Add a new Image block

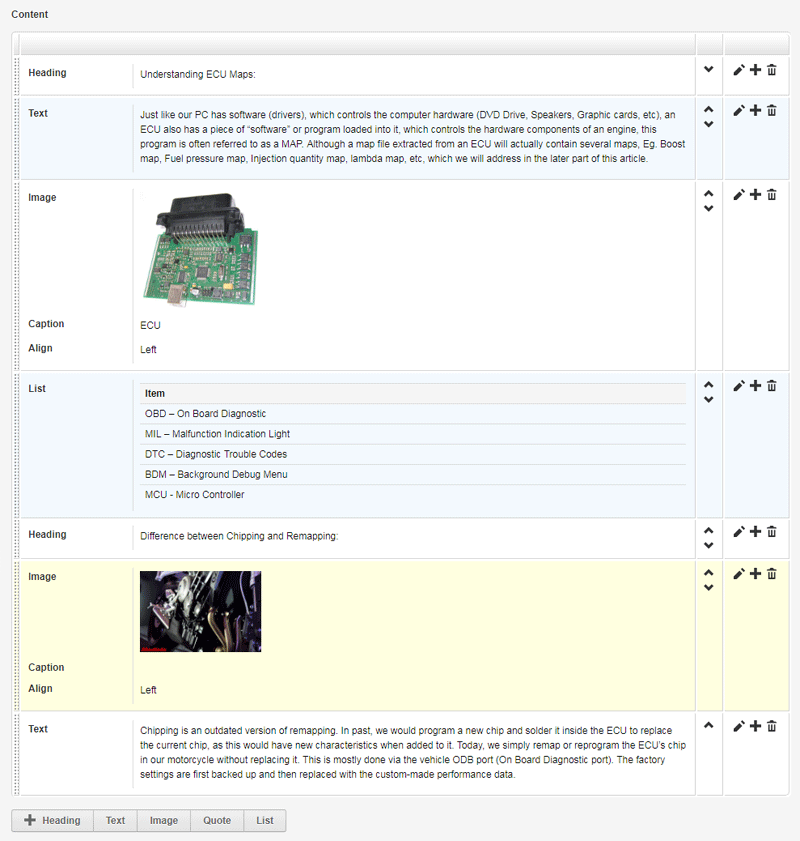[x=164, y=821]
